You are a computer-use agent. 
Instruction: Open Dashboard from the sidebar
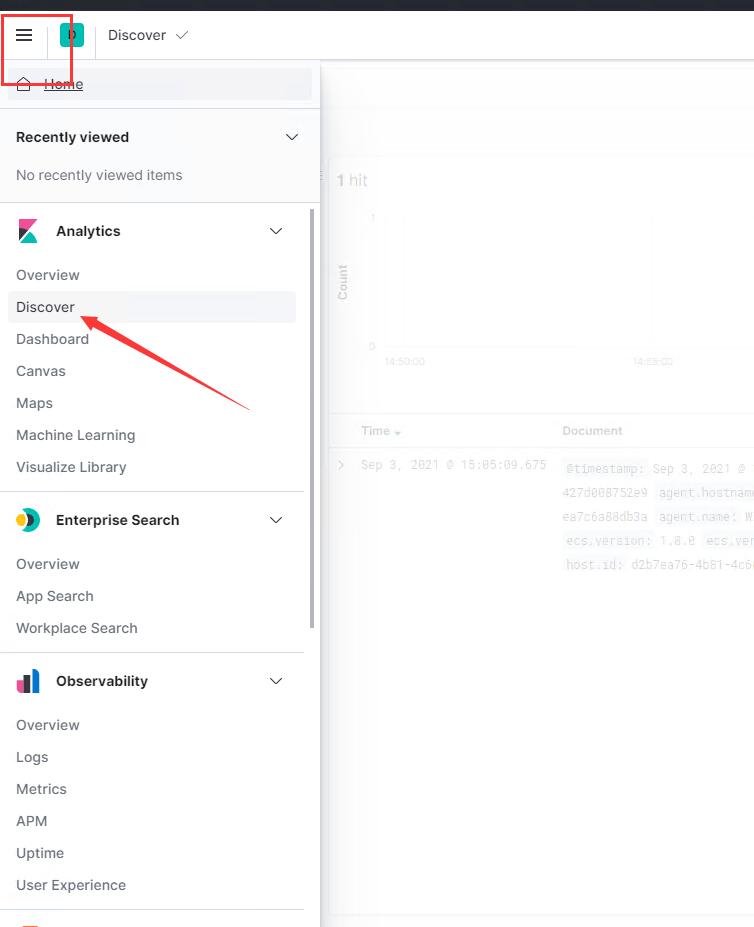52,339
